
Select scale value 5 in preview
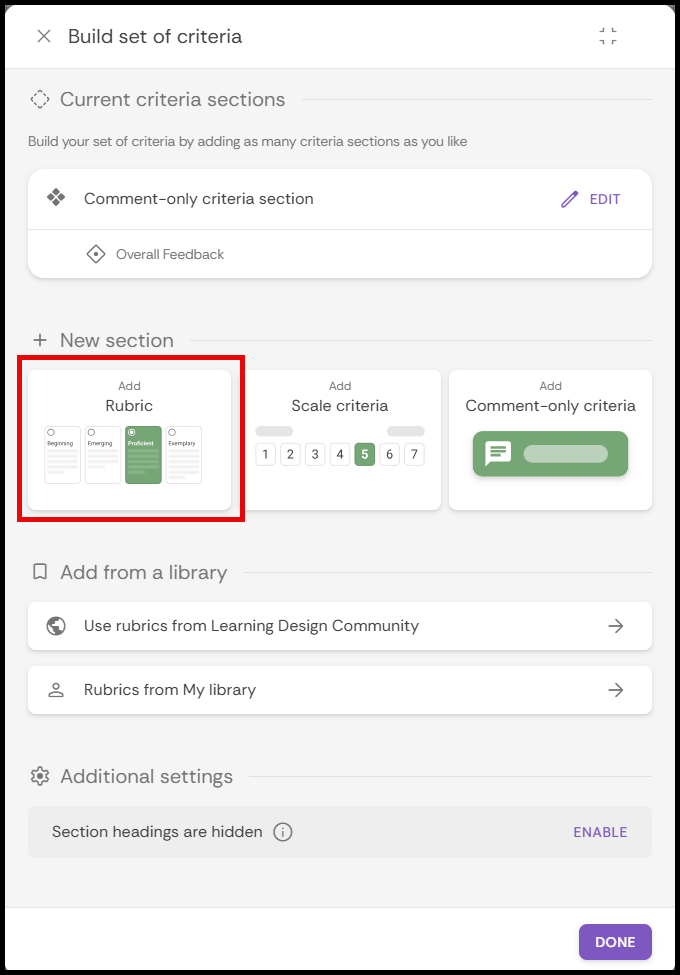pyautogui.click(x=365, y=455)
